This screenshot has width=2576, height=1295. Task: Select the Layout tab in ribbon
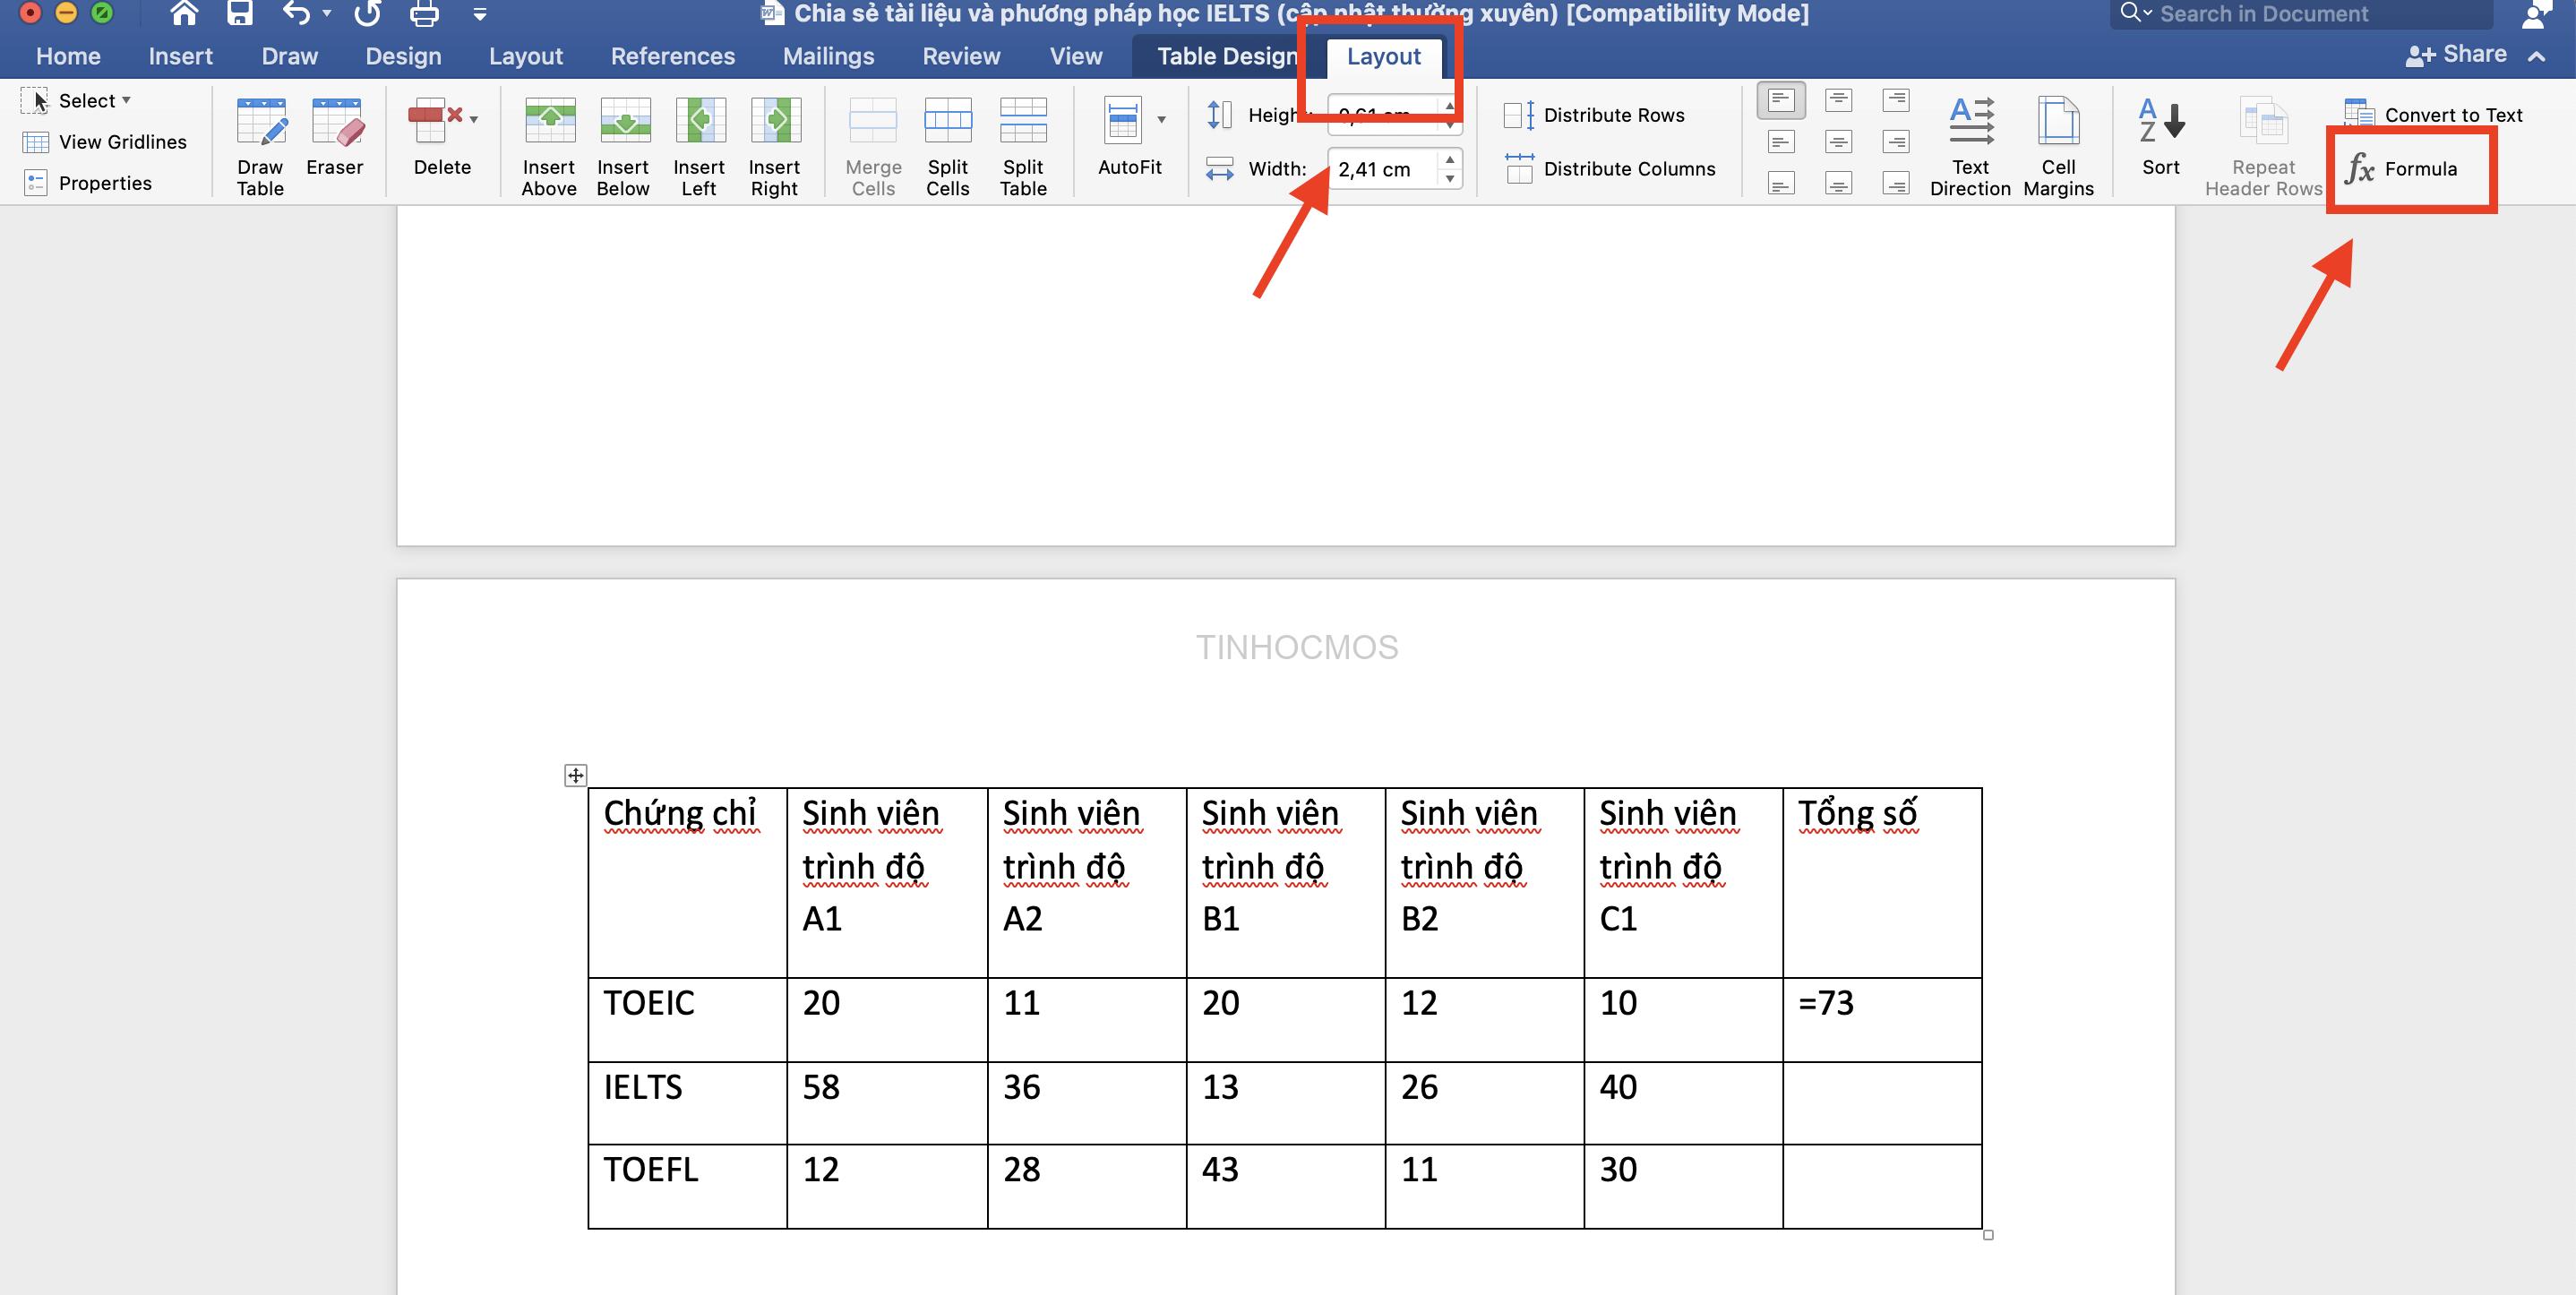1384,55
